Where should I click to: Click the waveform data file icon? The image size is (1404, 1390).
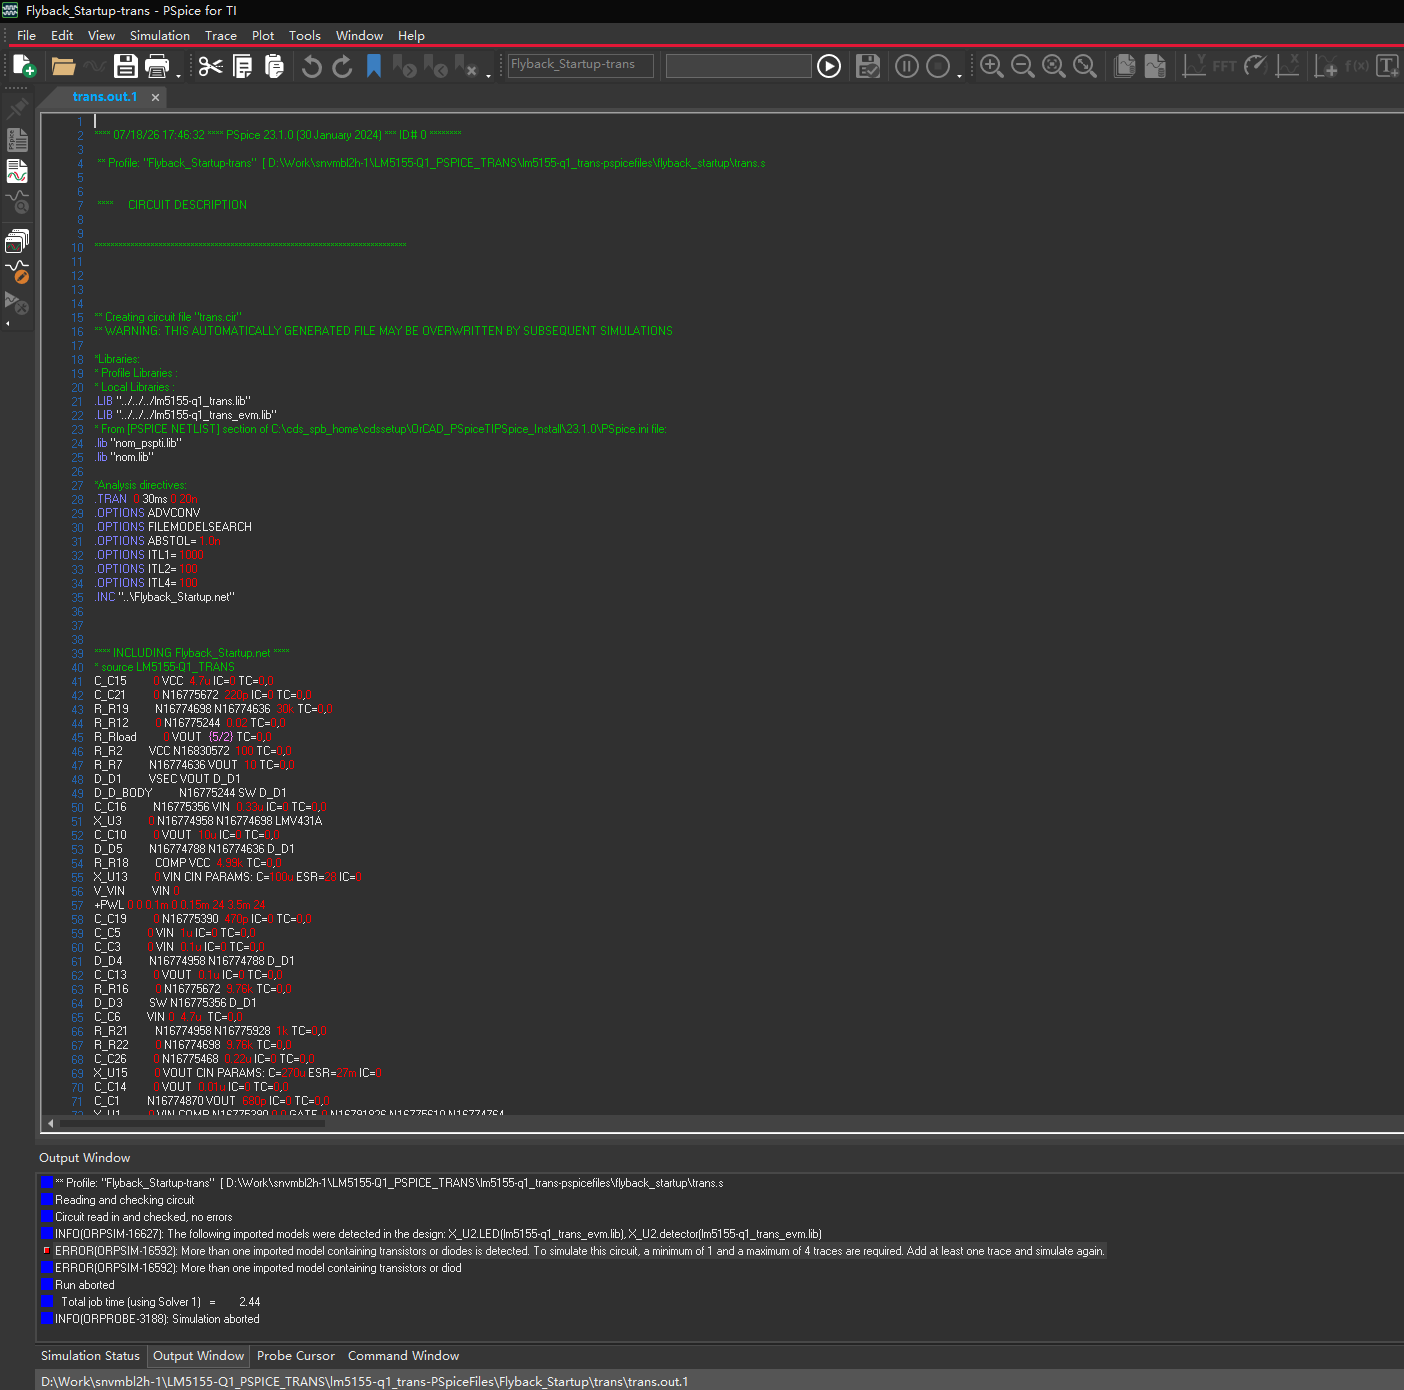(1155, 66)
